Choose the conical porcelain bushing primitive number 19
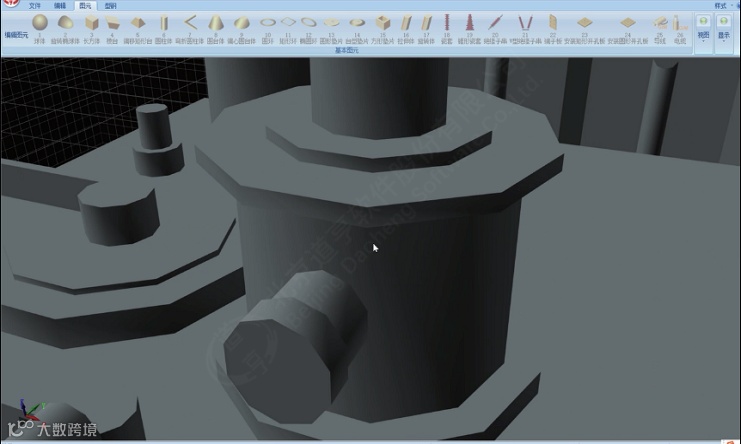 pos(469,28)
